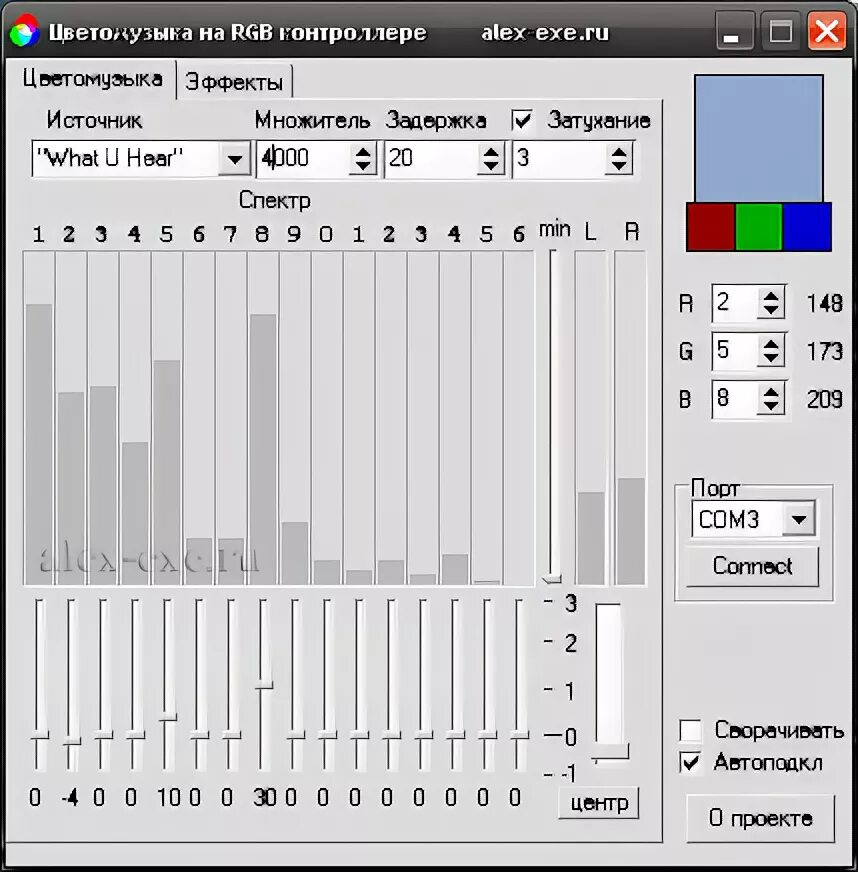
Task: Click the band 2 equalizer slider showing -4
Action: click(x=71, y=742)
